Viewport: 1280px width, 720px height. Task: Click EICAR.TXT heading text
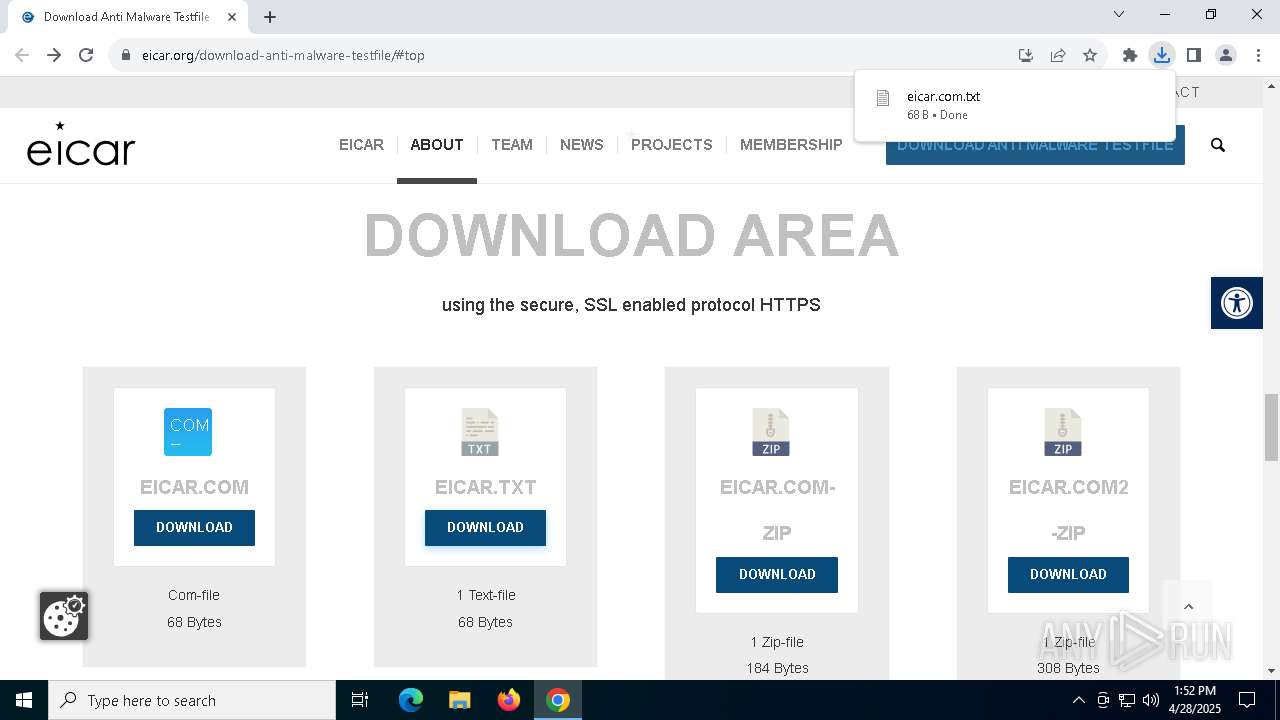click(x=485, y=488)
